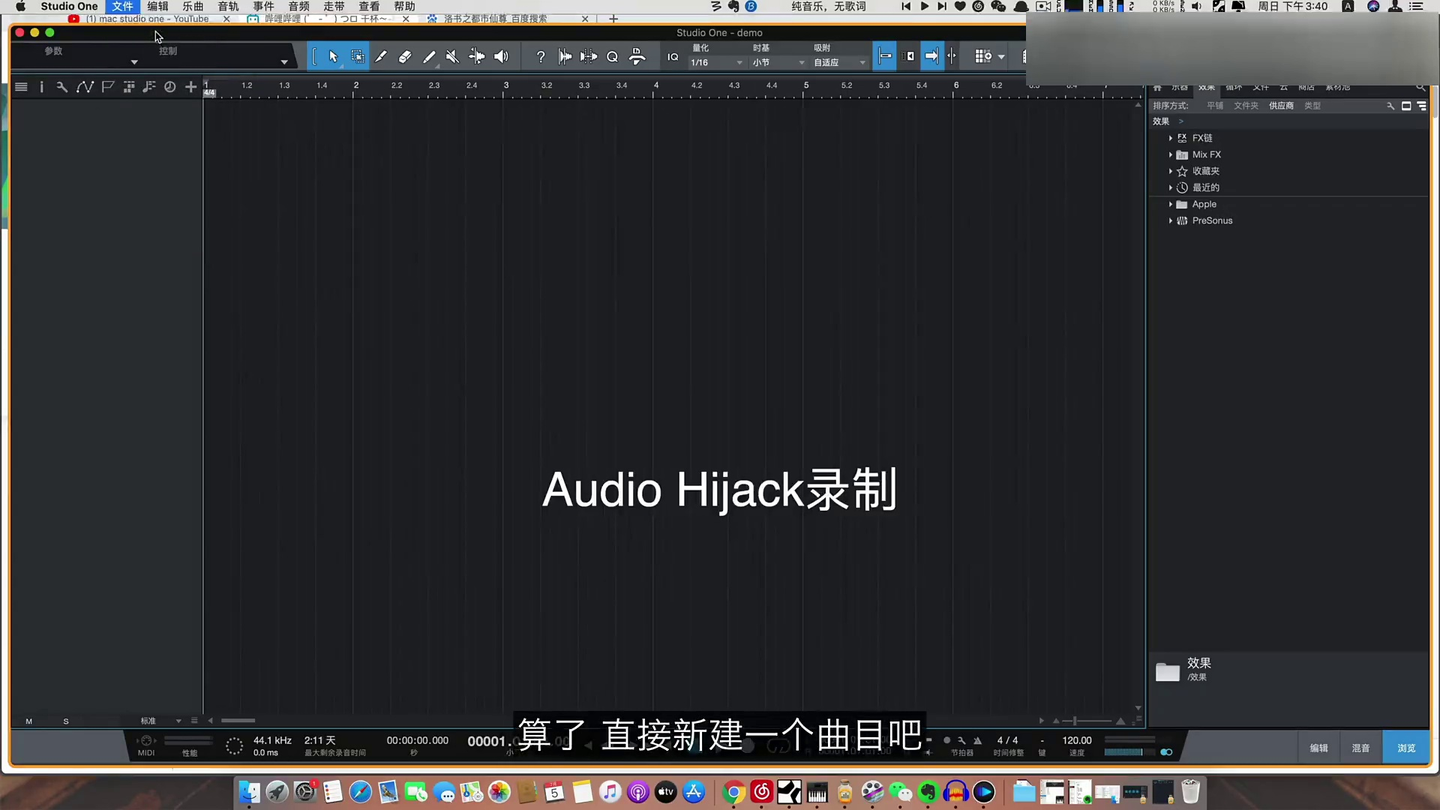Expand the Mix FX folder
Image resolution: width=1440 pixels, height=810 pixels.
pos(1170,155)
